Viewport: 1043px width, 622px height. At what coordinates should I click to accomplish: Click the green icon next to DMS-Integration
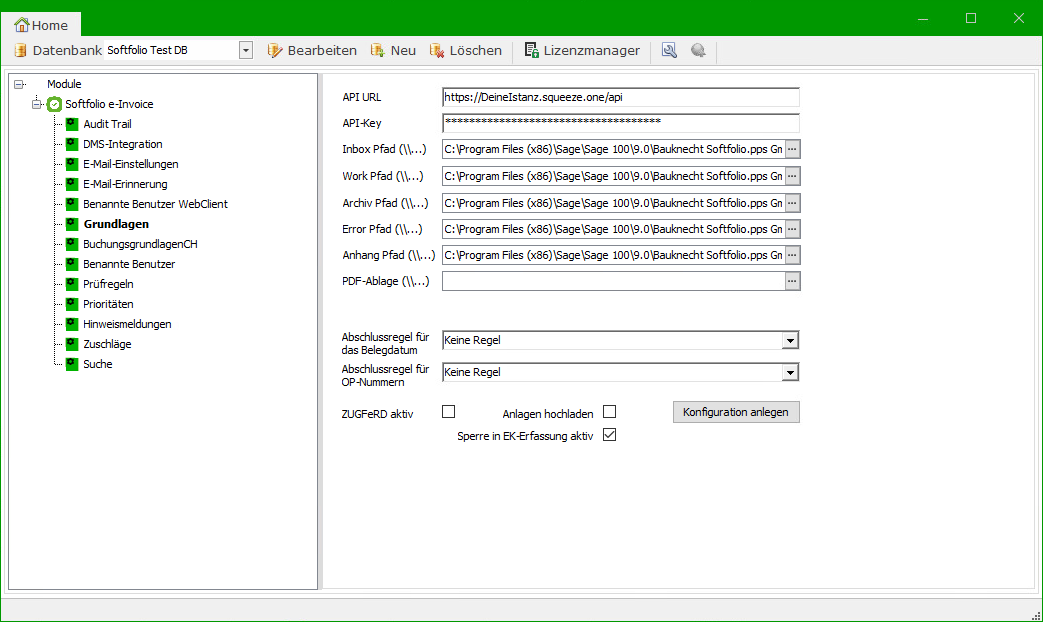pos(72,144)
